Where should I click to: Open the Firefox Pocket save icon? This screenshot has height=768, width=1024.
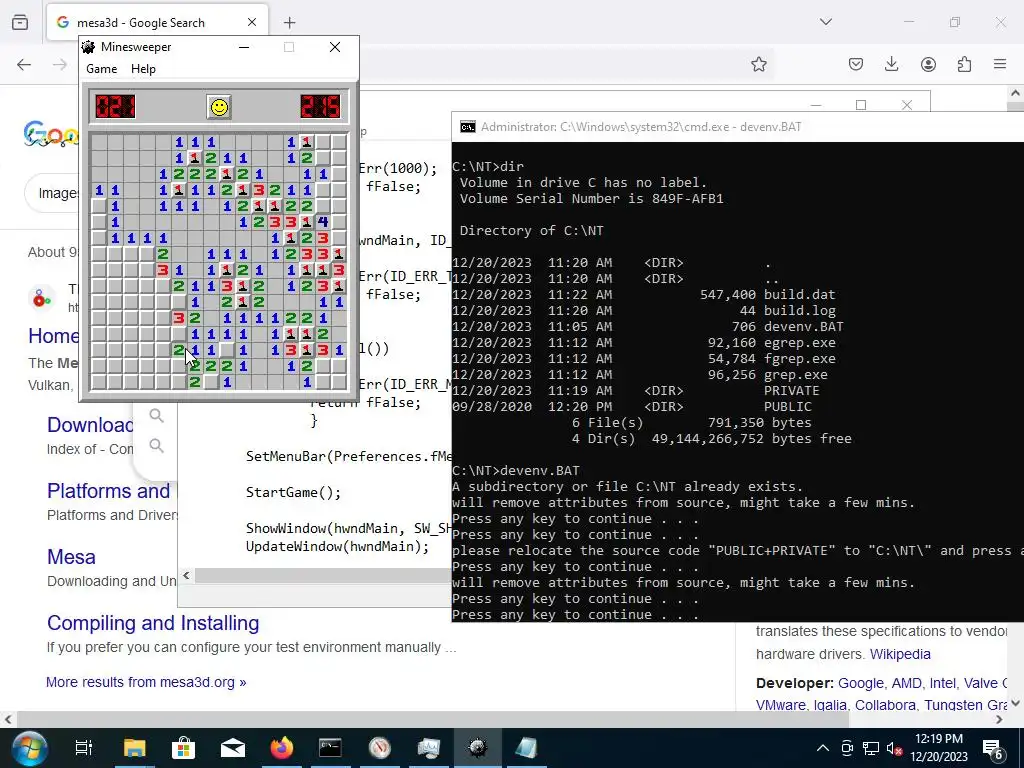pos(856,64)
